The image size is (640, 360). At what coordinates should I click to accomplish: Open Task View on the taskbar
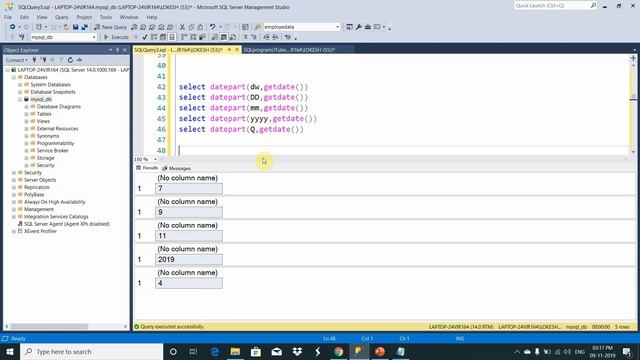(193, 351)
